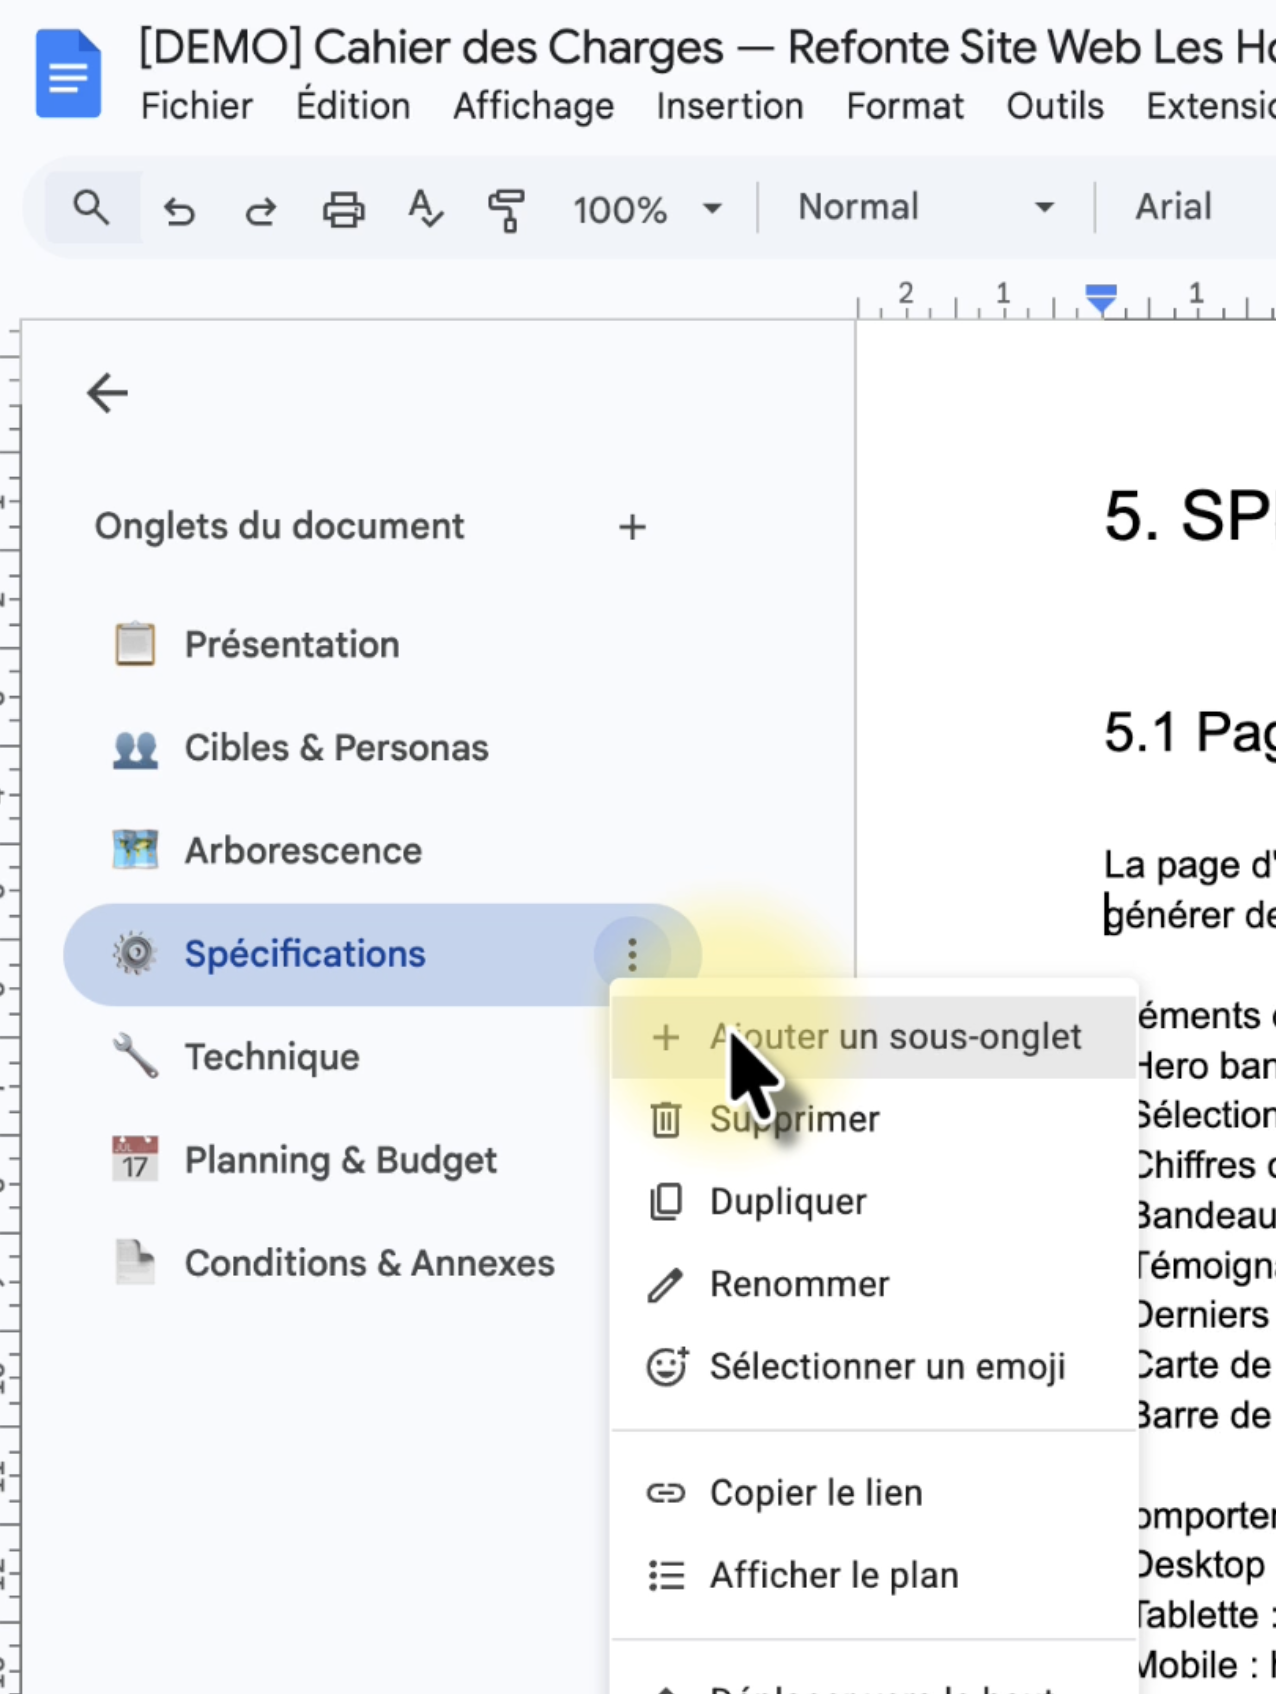
Task: Collapse the tabs panel with back arrow
Action: tap(107, 393)
